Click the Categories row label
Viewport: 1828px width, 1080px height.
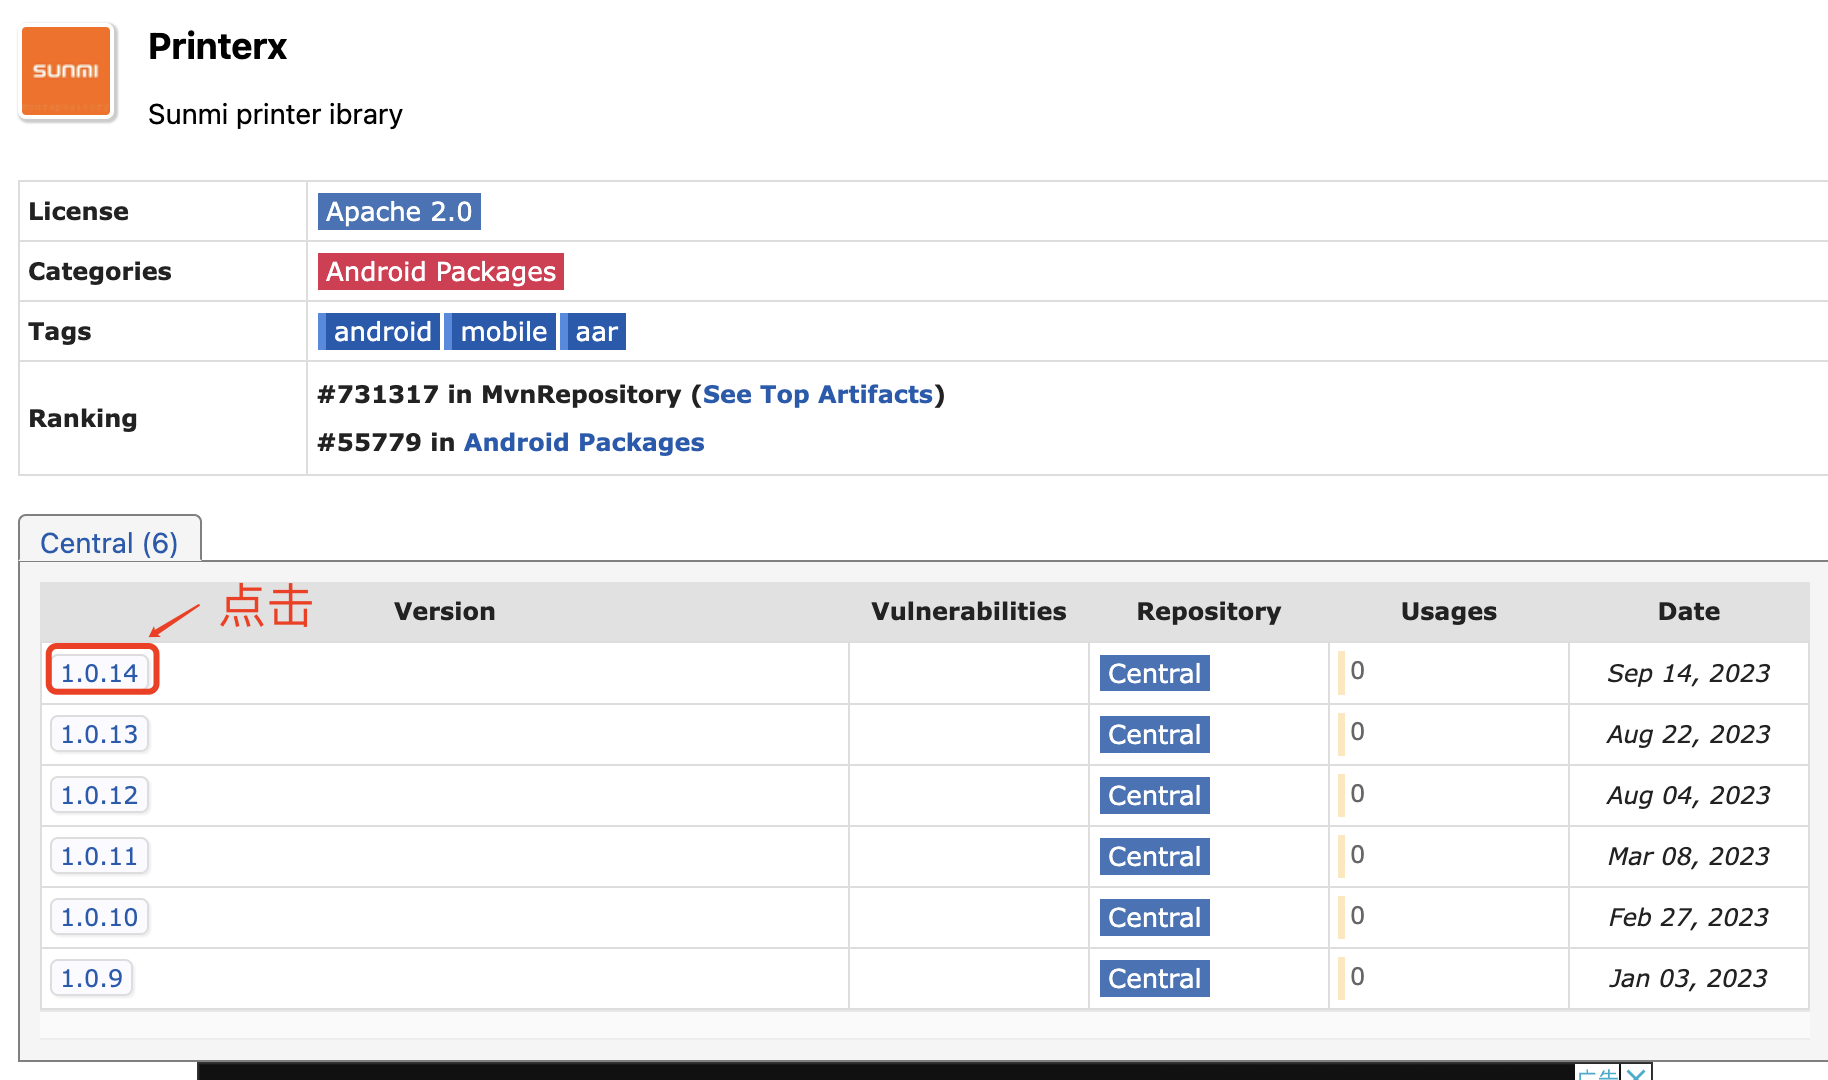[x=100, y=272]
